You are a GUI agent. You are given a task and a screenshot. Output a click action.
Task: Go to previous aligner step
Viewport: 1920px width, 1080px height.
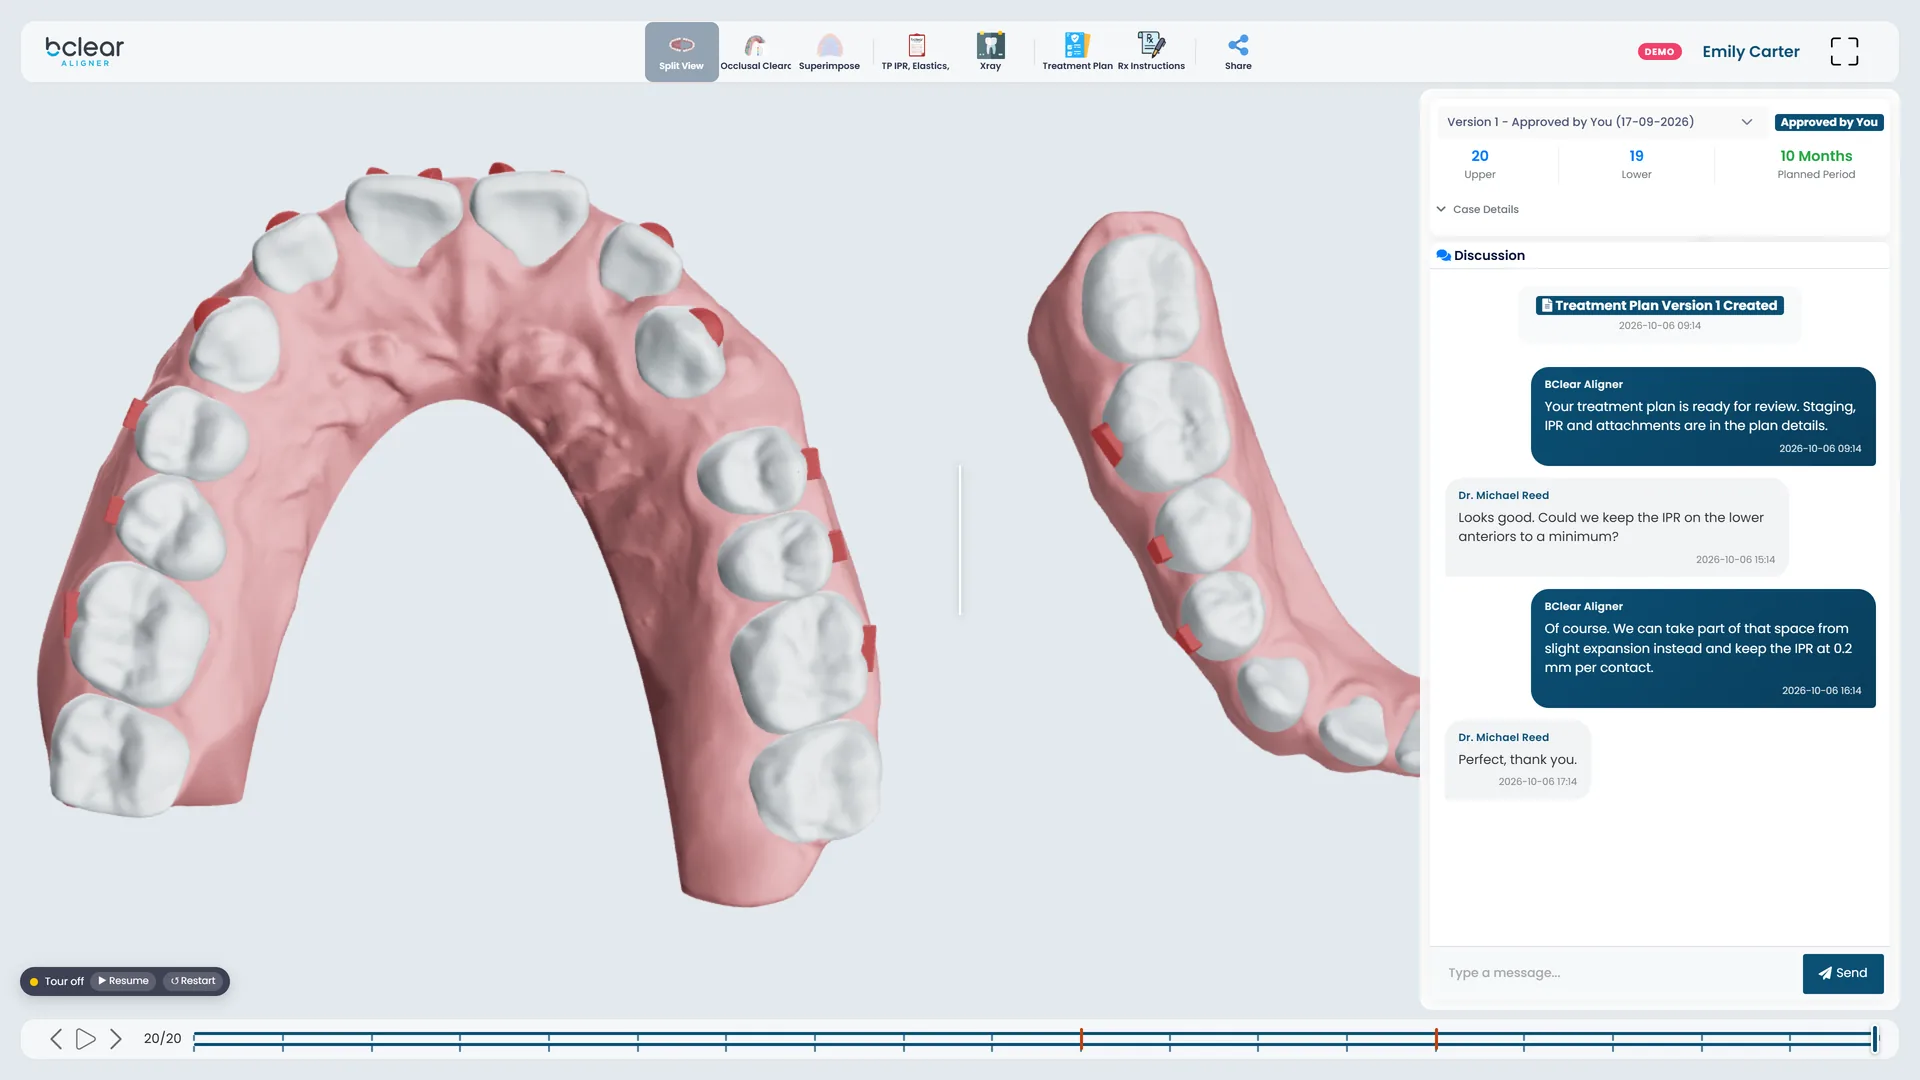pyautogui.click(x=56, y=1039)
